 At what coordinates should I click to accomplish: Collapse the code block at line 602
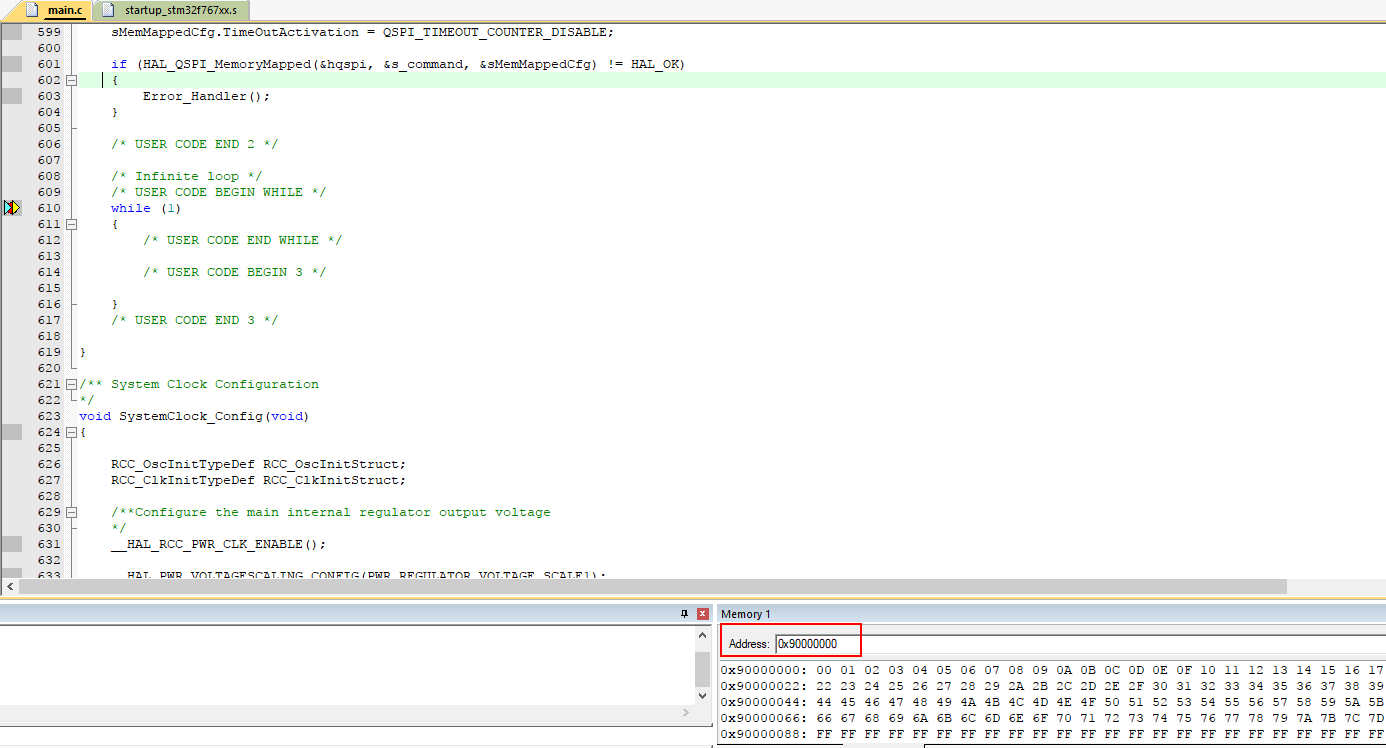(71, 80)
